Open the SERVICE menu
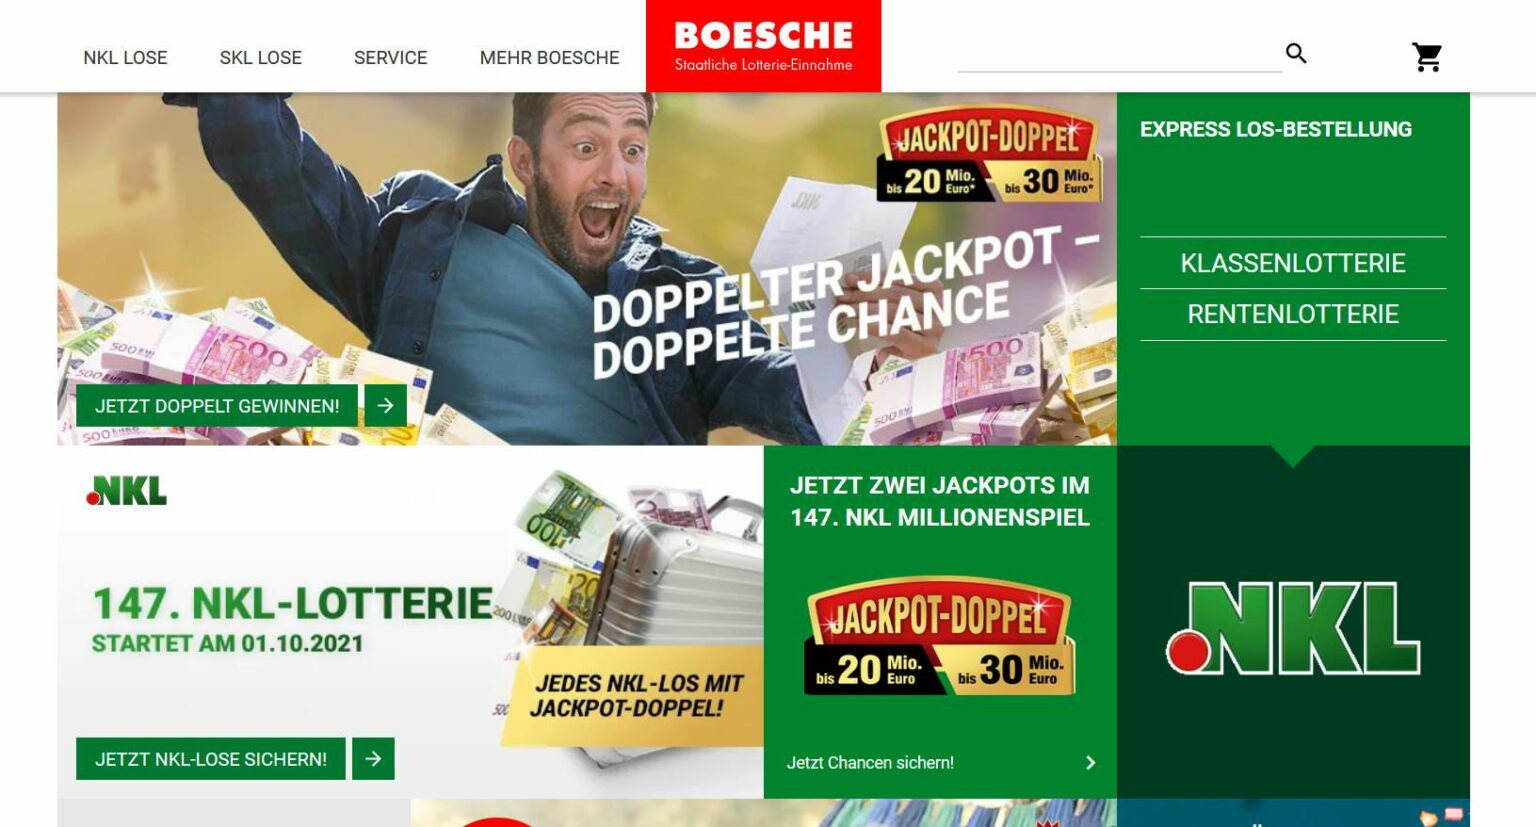Image resolution: width=1536 pixels, height=827 pixels. pyautogui.click(x=390, y=58)
